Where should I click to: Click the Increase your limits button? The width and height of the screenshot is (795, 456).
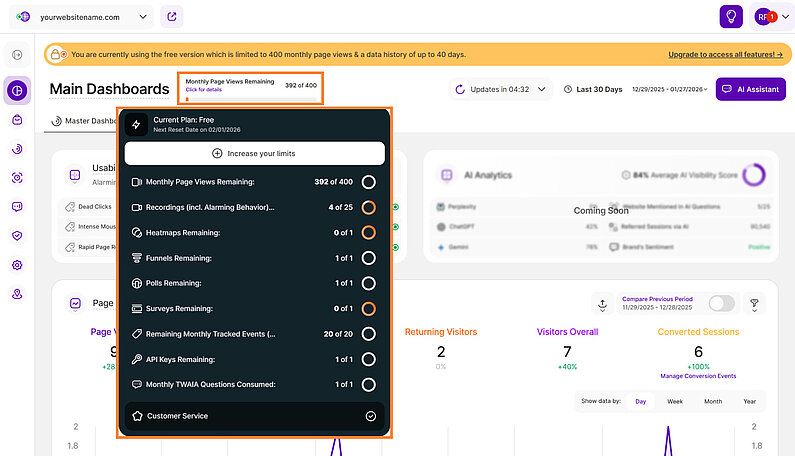[x=254, y=153]
